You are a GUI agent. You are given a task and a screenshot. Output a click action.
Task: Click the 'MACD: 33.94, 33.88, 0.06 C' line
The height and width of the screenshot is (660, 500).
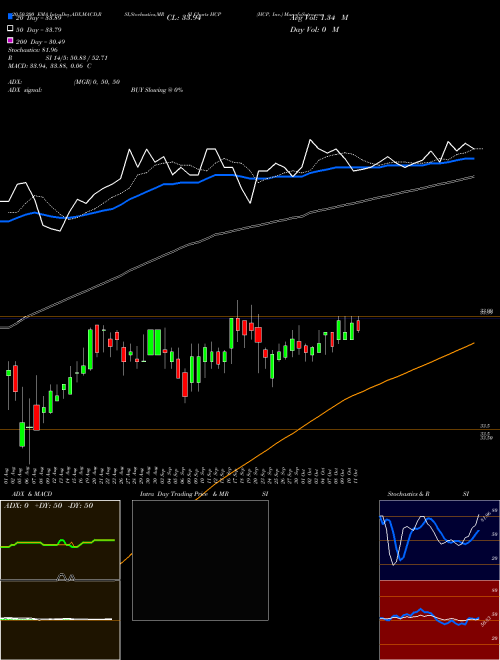click(50, 66)
